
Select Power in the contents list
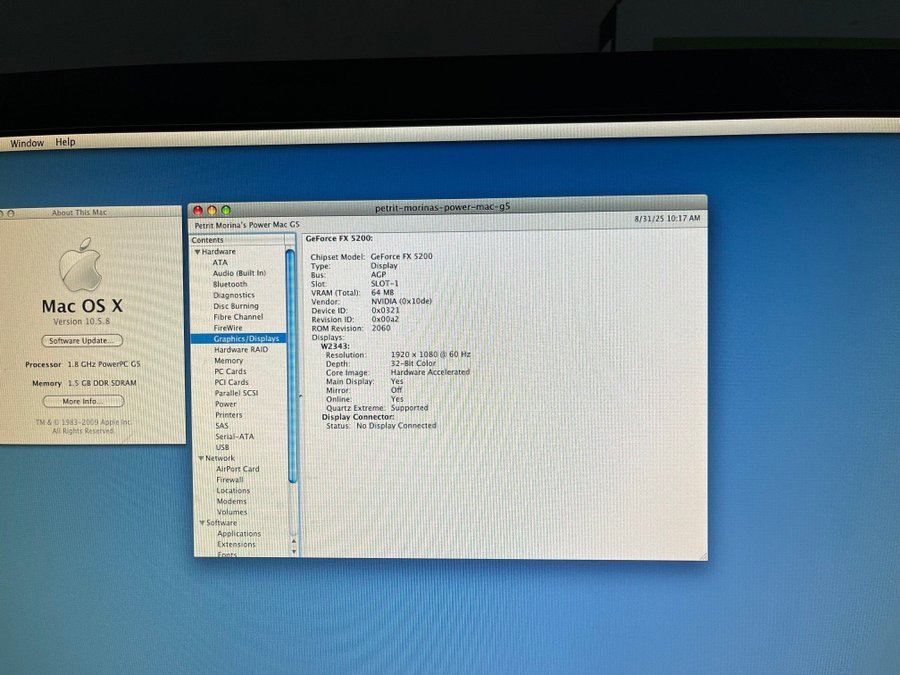[226, 404]
